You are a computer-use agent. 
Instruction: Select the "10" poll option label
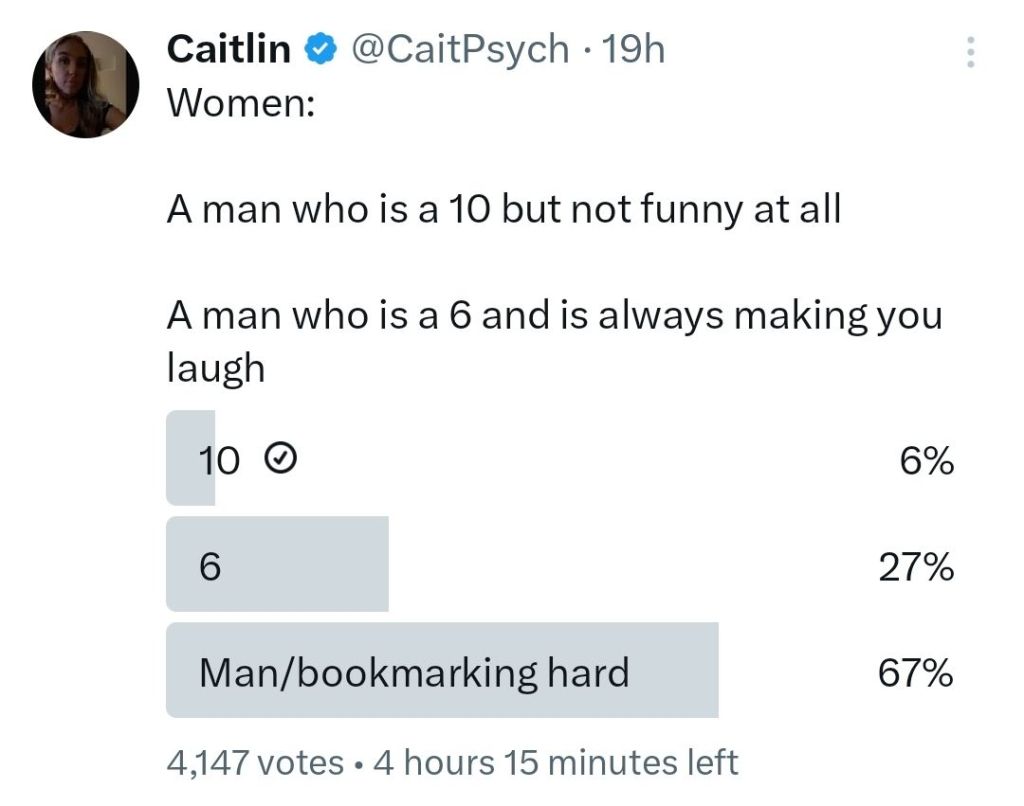[x=219, y=461]
